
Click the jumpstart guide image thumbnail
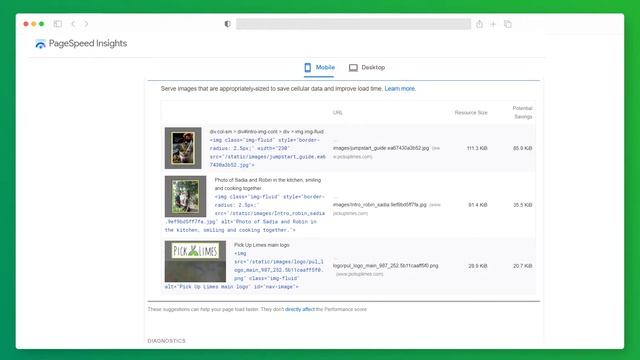click(x=183, y=148)
